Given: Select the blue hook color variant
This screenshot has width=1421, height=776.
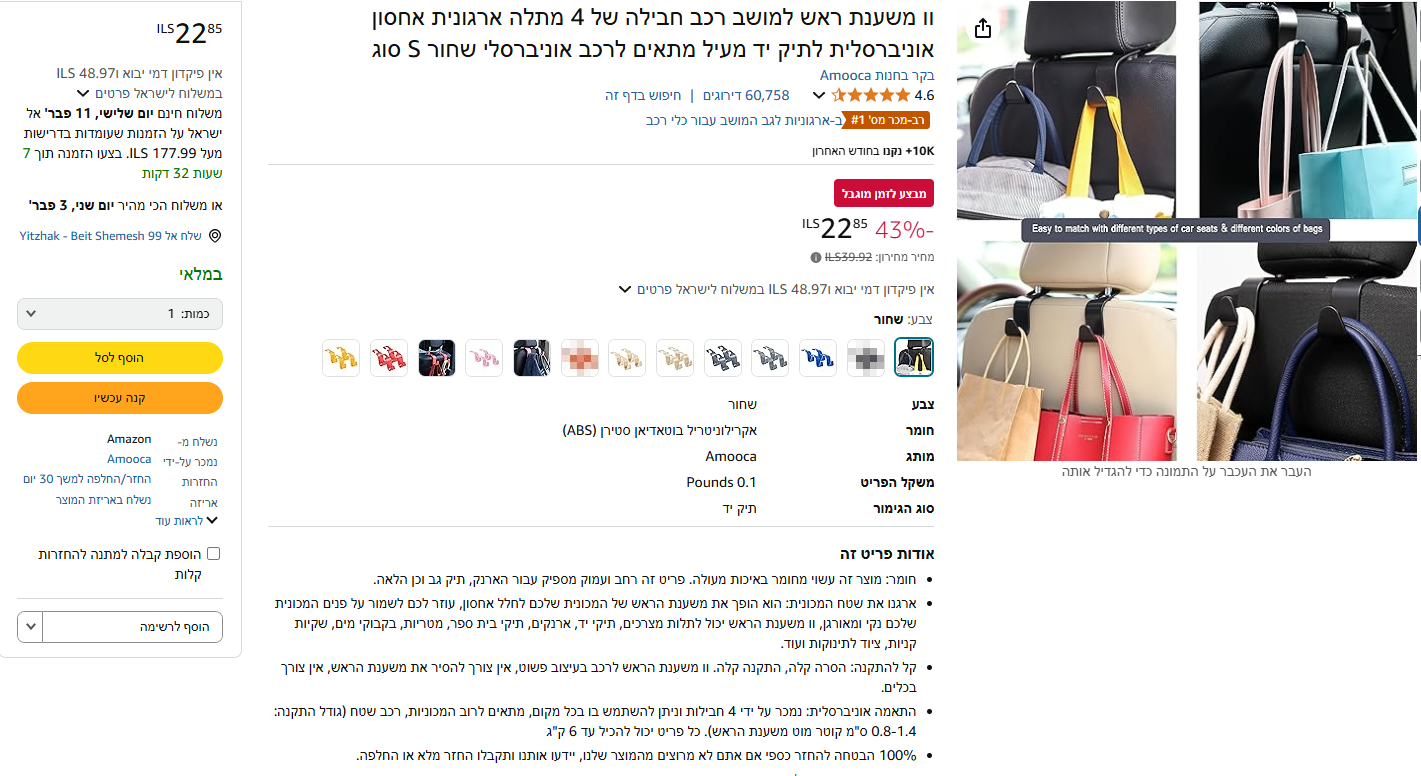Looking at the screenshot, I should click(x=818, y=357).
